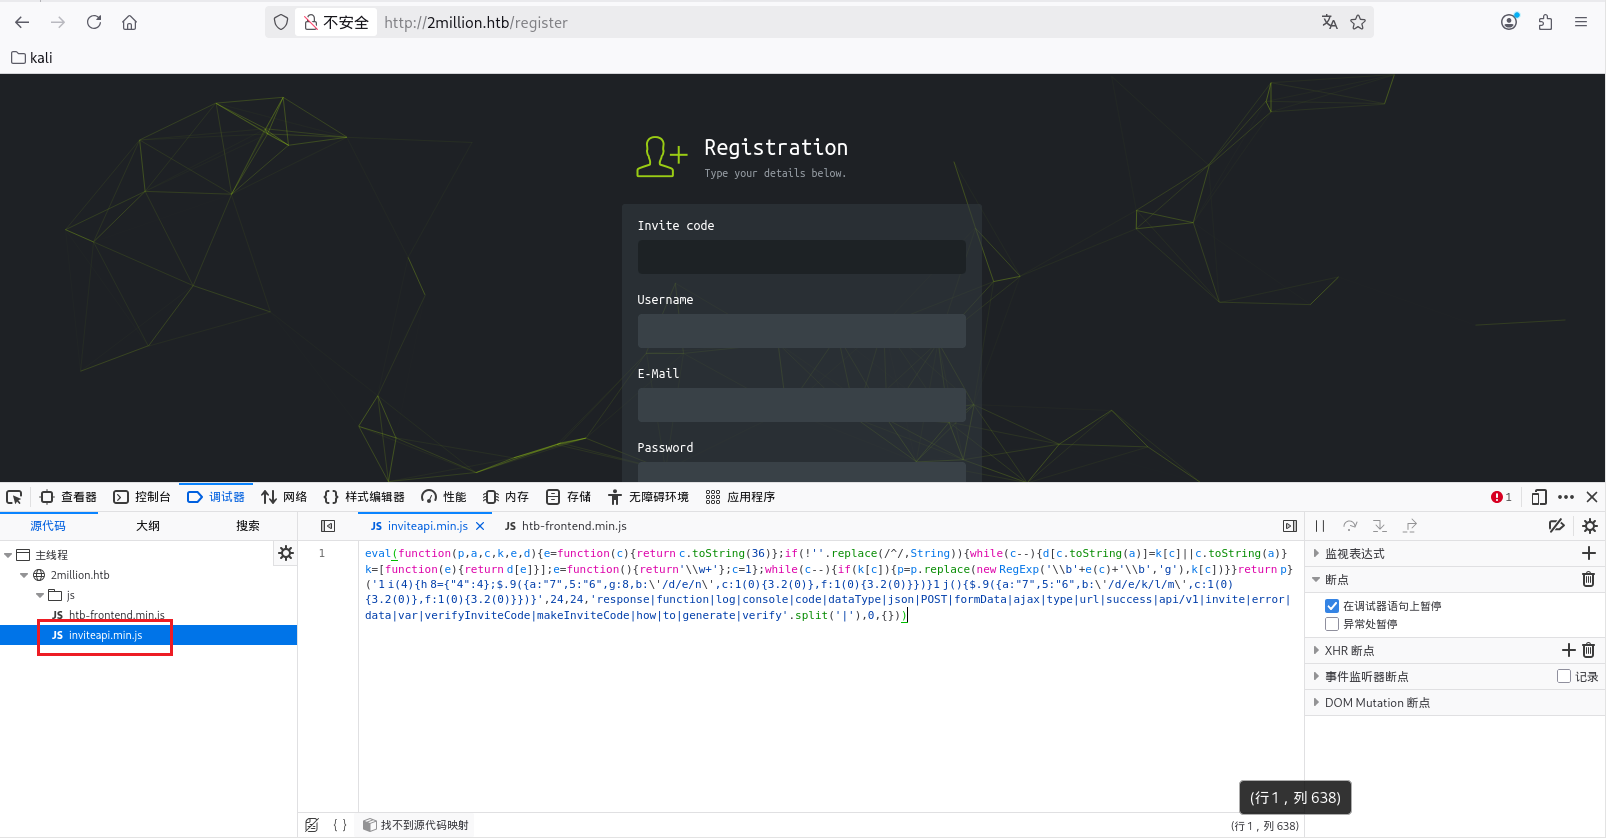
Task: Open the source tree gear settings
Action: coord(286,553)
